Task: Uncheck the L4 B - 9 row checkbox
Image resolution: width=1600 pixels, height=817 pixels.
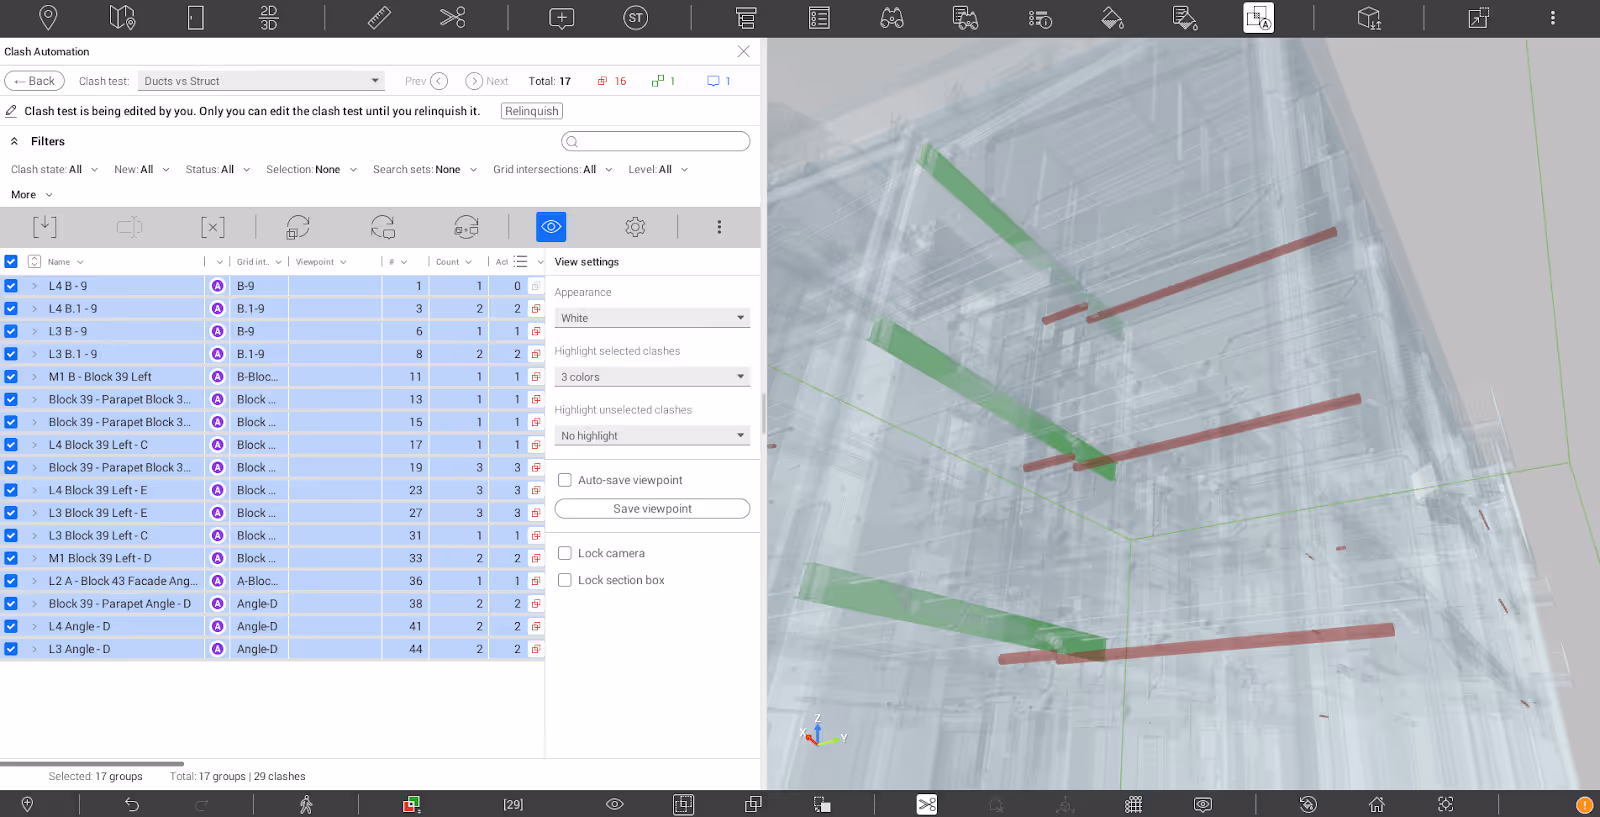Action: (11, 286)
